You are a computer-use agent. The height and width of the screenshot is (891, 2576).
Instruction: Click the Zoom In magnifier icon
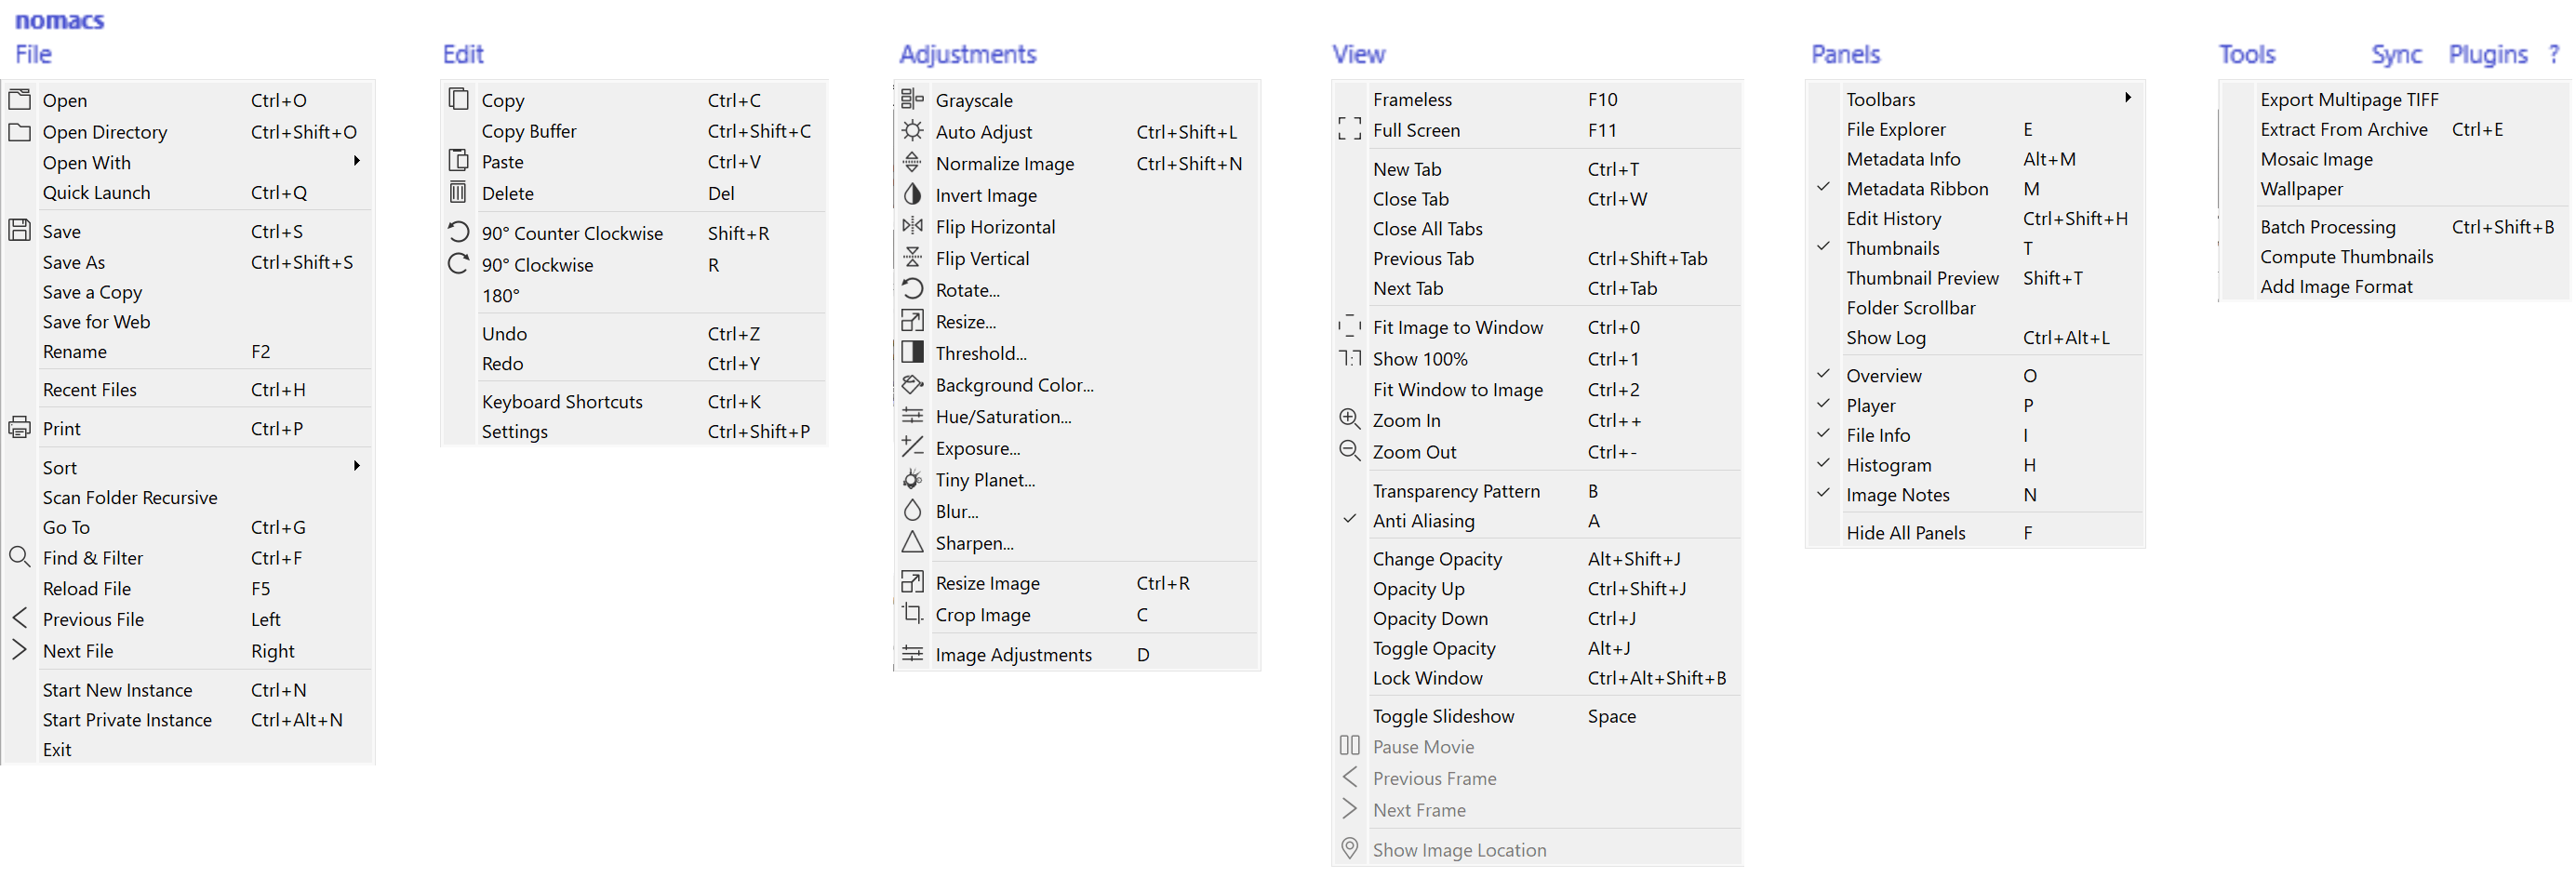pos(1349,419)
